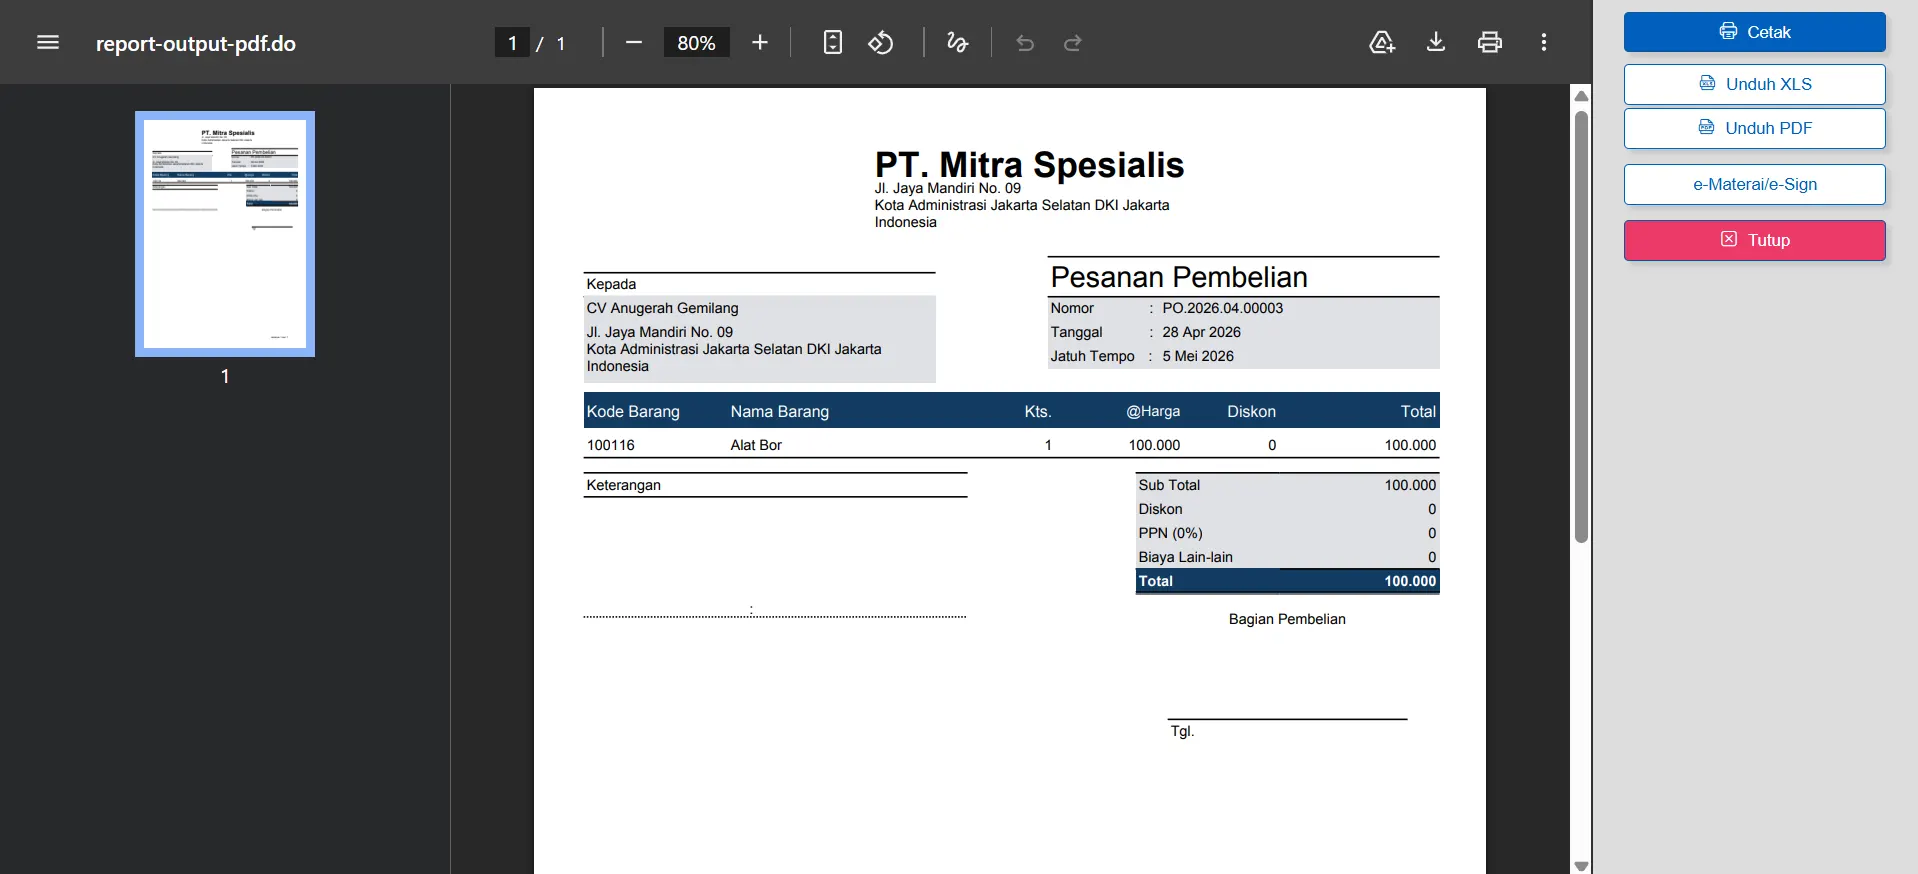The image size is (1918, 874).
Task: Click the undo arrow icon
Action: 1025,42
